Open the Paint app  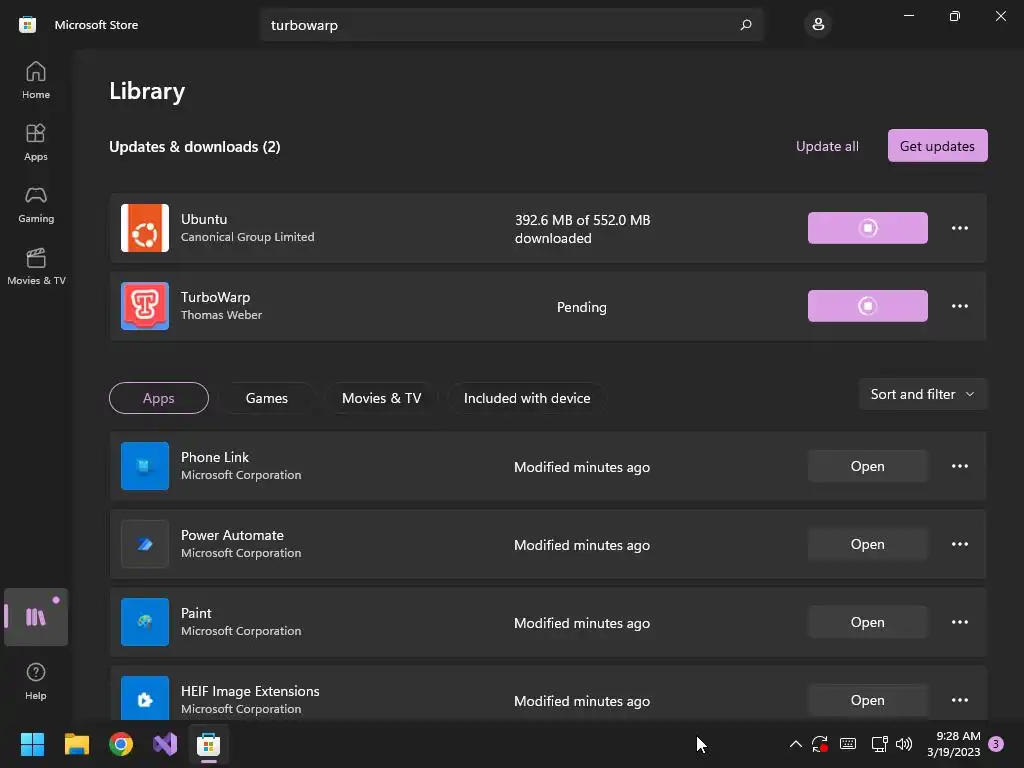coord(867,622)
